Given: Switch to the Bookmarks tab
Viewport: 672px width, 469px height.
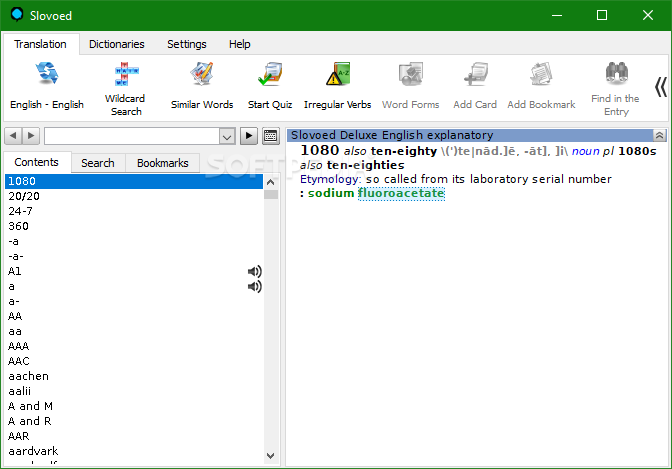Looking at the screenshot, I should 162,163.
